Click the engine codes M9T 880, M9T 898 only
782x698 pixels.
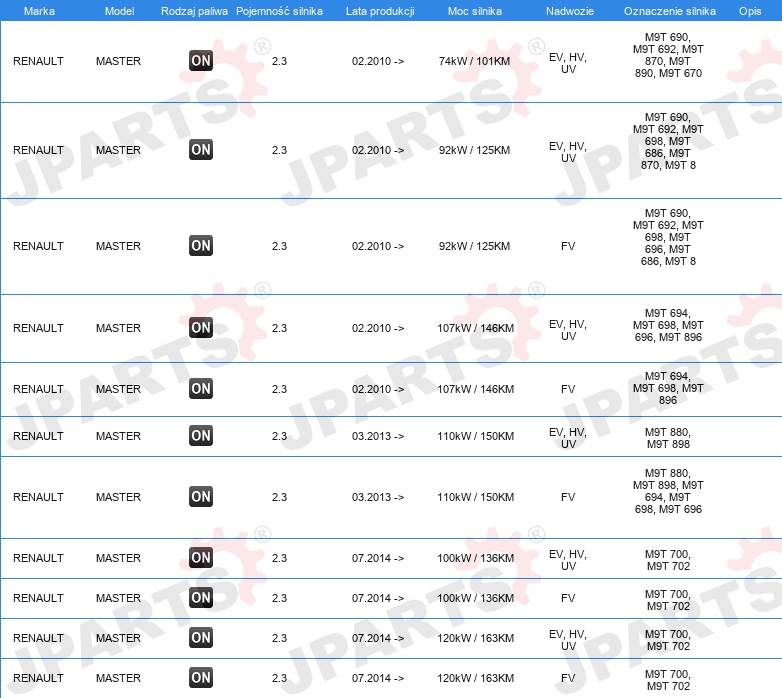click(x=668, y=438)
